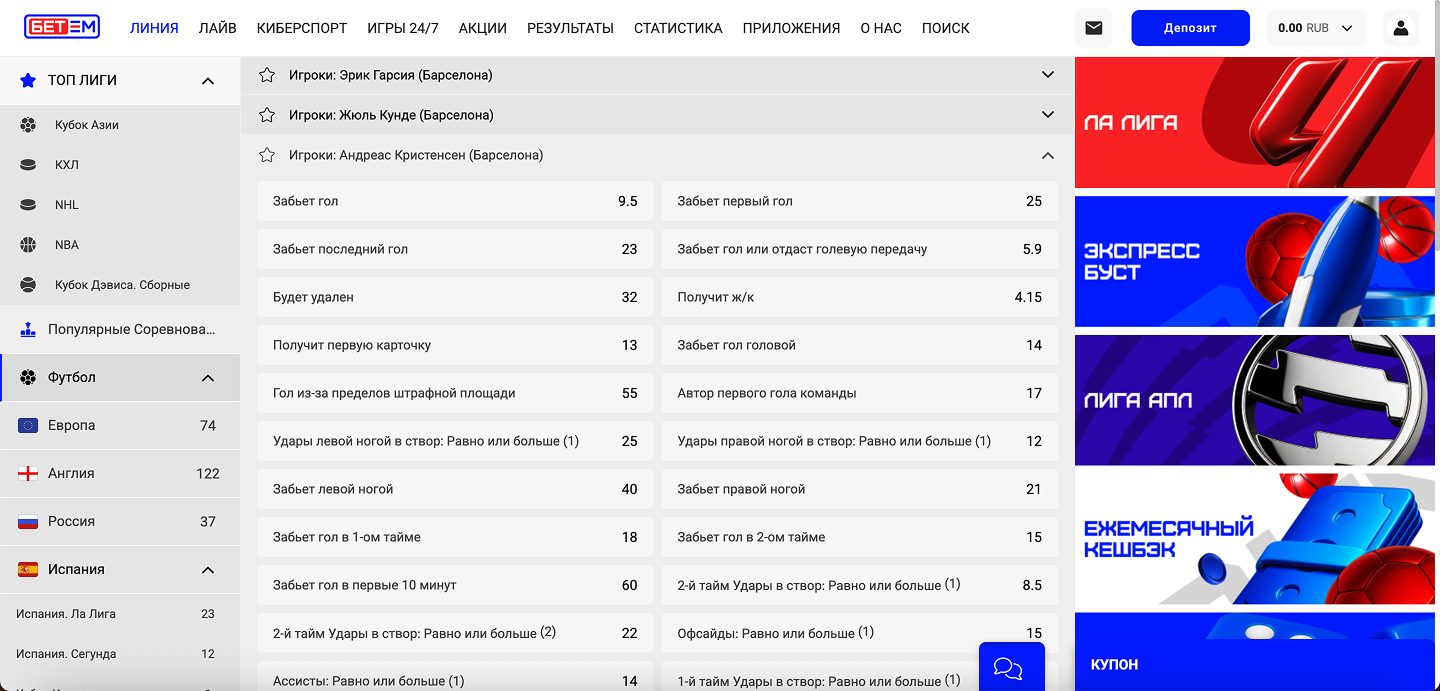Collapse the Испания leagues list
The width and height of the screenshot is (1440, 691).
coord(208,570)
